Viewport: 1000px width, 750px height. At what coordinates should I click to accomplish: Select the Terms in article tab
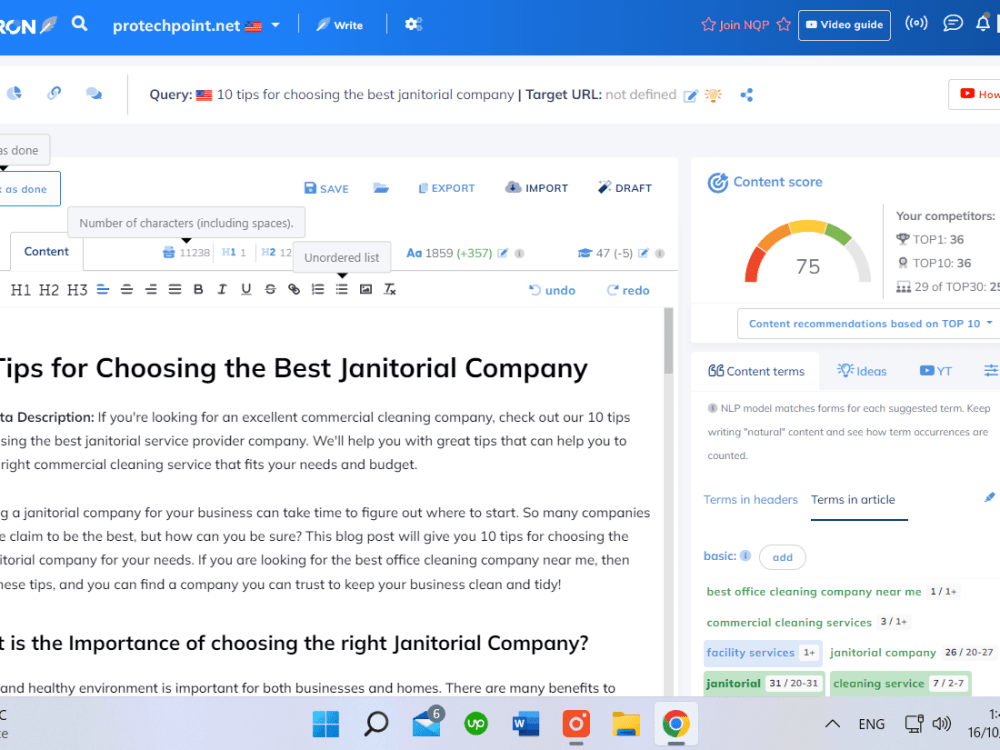tap(853, 499)
